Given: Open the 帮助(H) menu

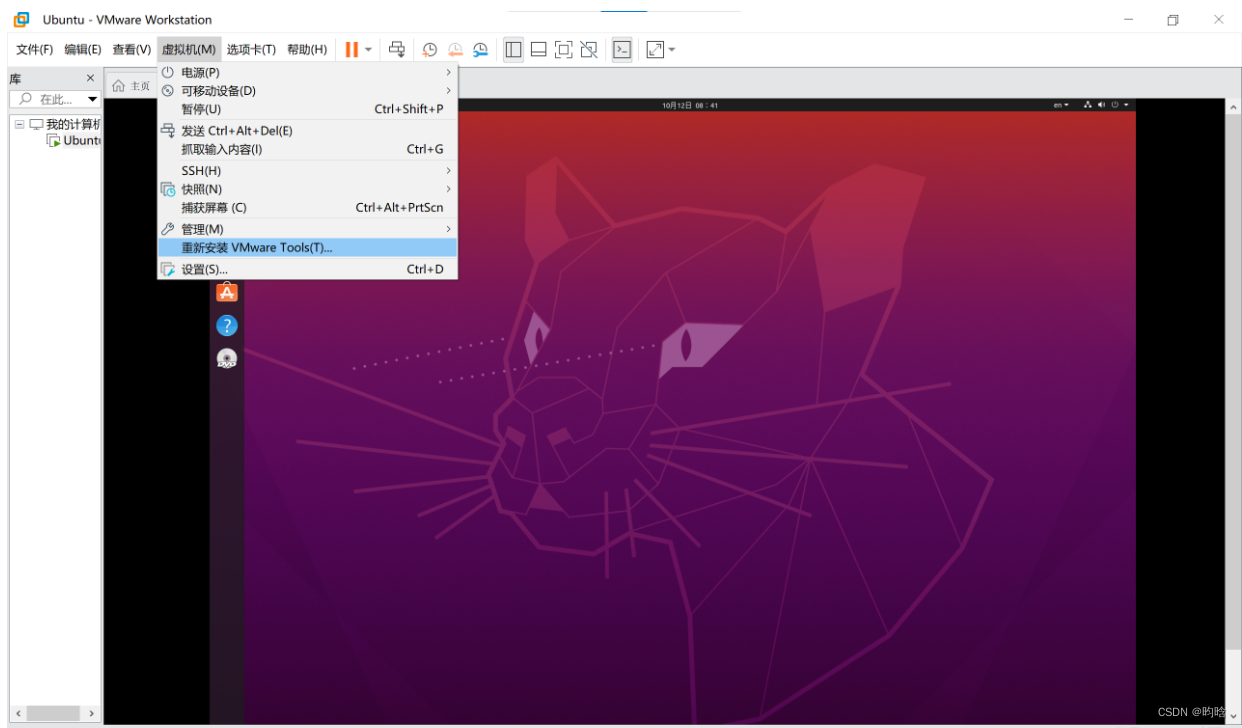Looking at the screenshot, I should 306,49.
